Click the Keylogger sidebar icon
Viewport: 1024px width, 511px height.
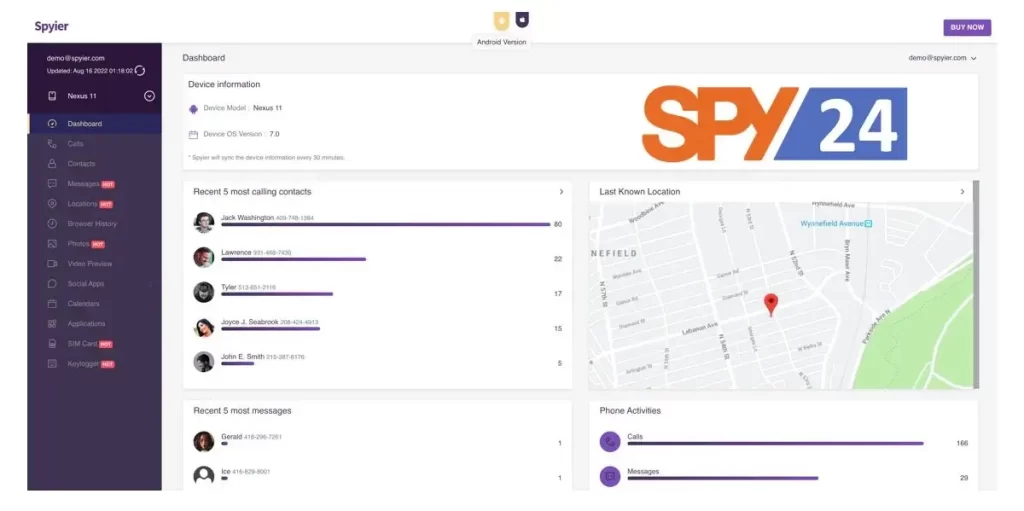52,364
